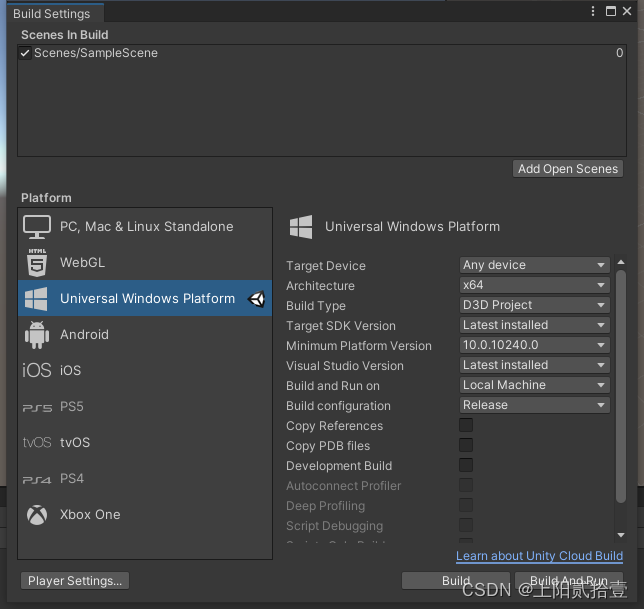
Task: Open the Build configuration Release dropdown
Action: point(534,405)
